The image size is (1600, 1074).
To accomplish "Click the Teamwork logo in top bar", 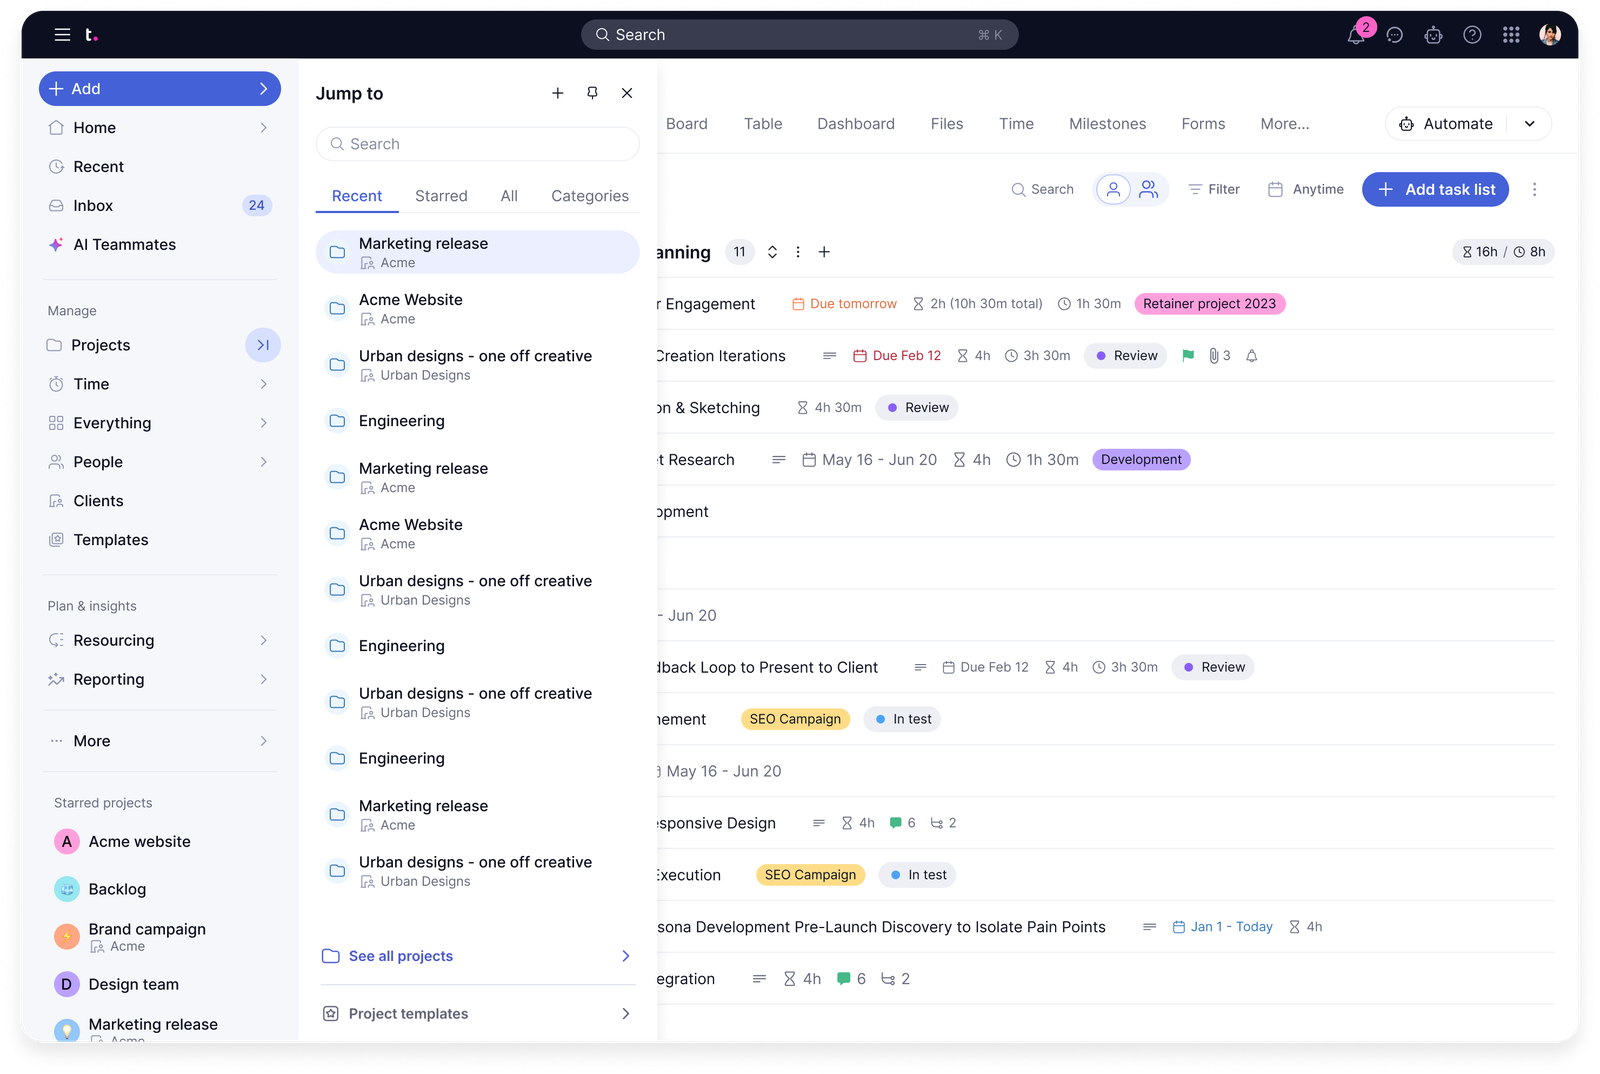I will pos(91,35).
